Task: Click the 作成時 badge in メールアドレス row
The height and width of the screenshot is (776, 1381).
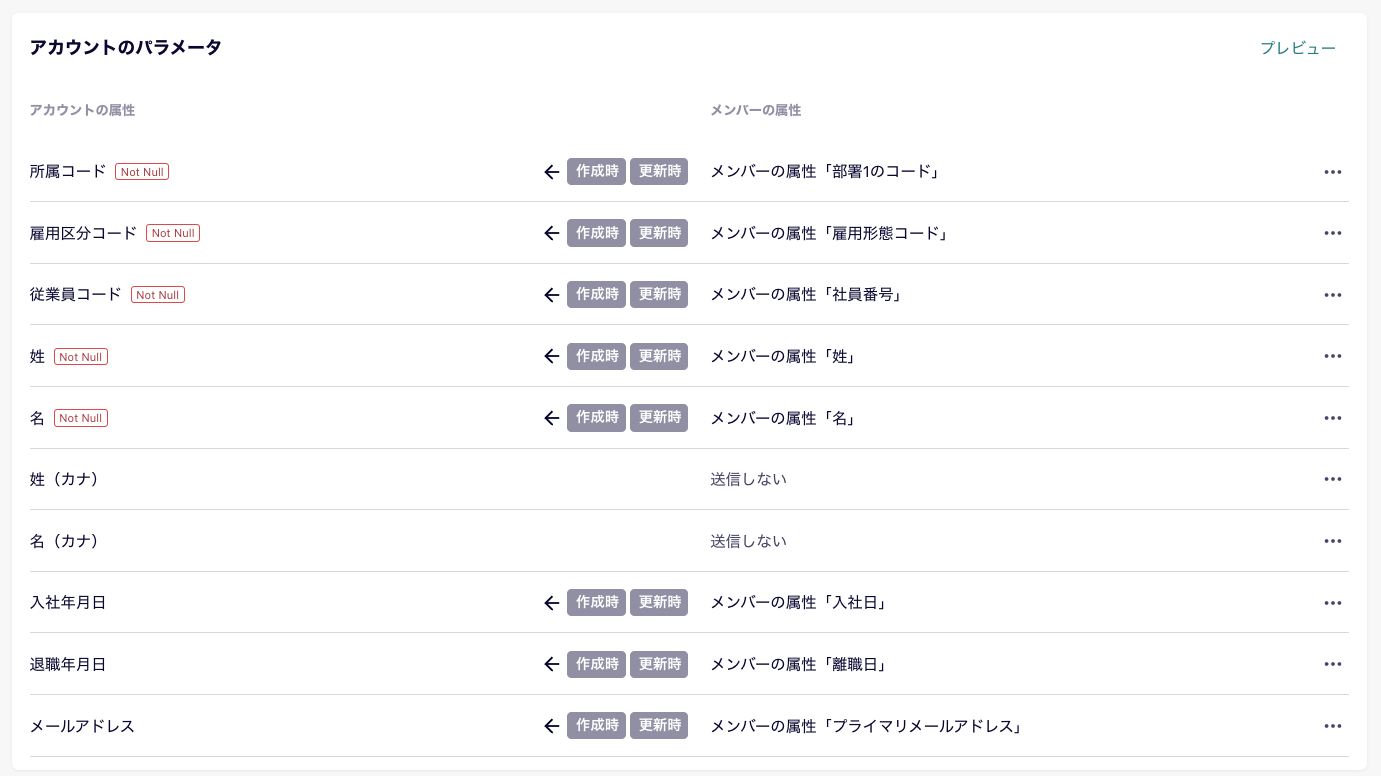Action: [596, 726]
